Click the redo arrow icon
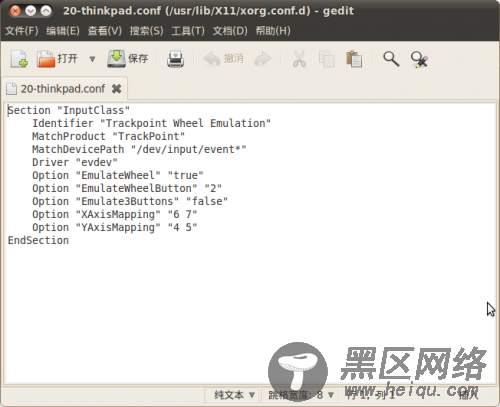This screenshot has height=407, width=500. 263,59
